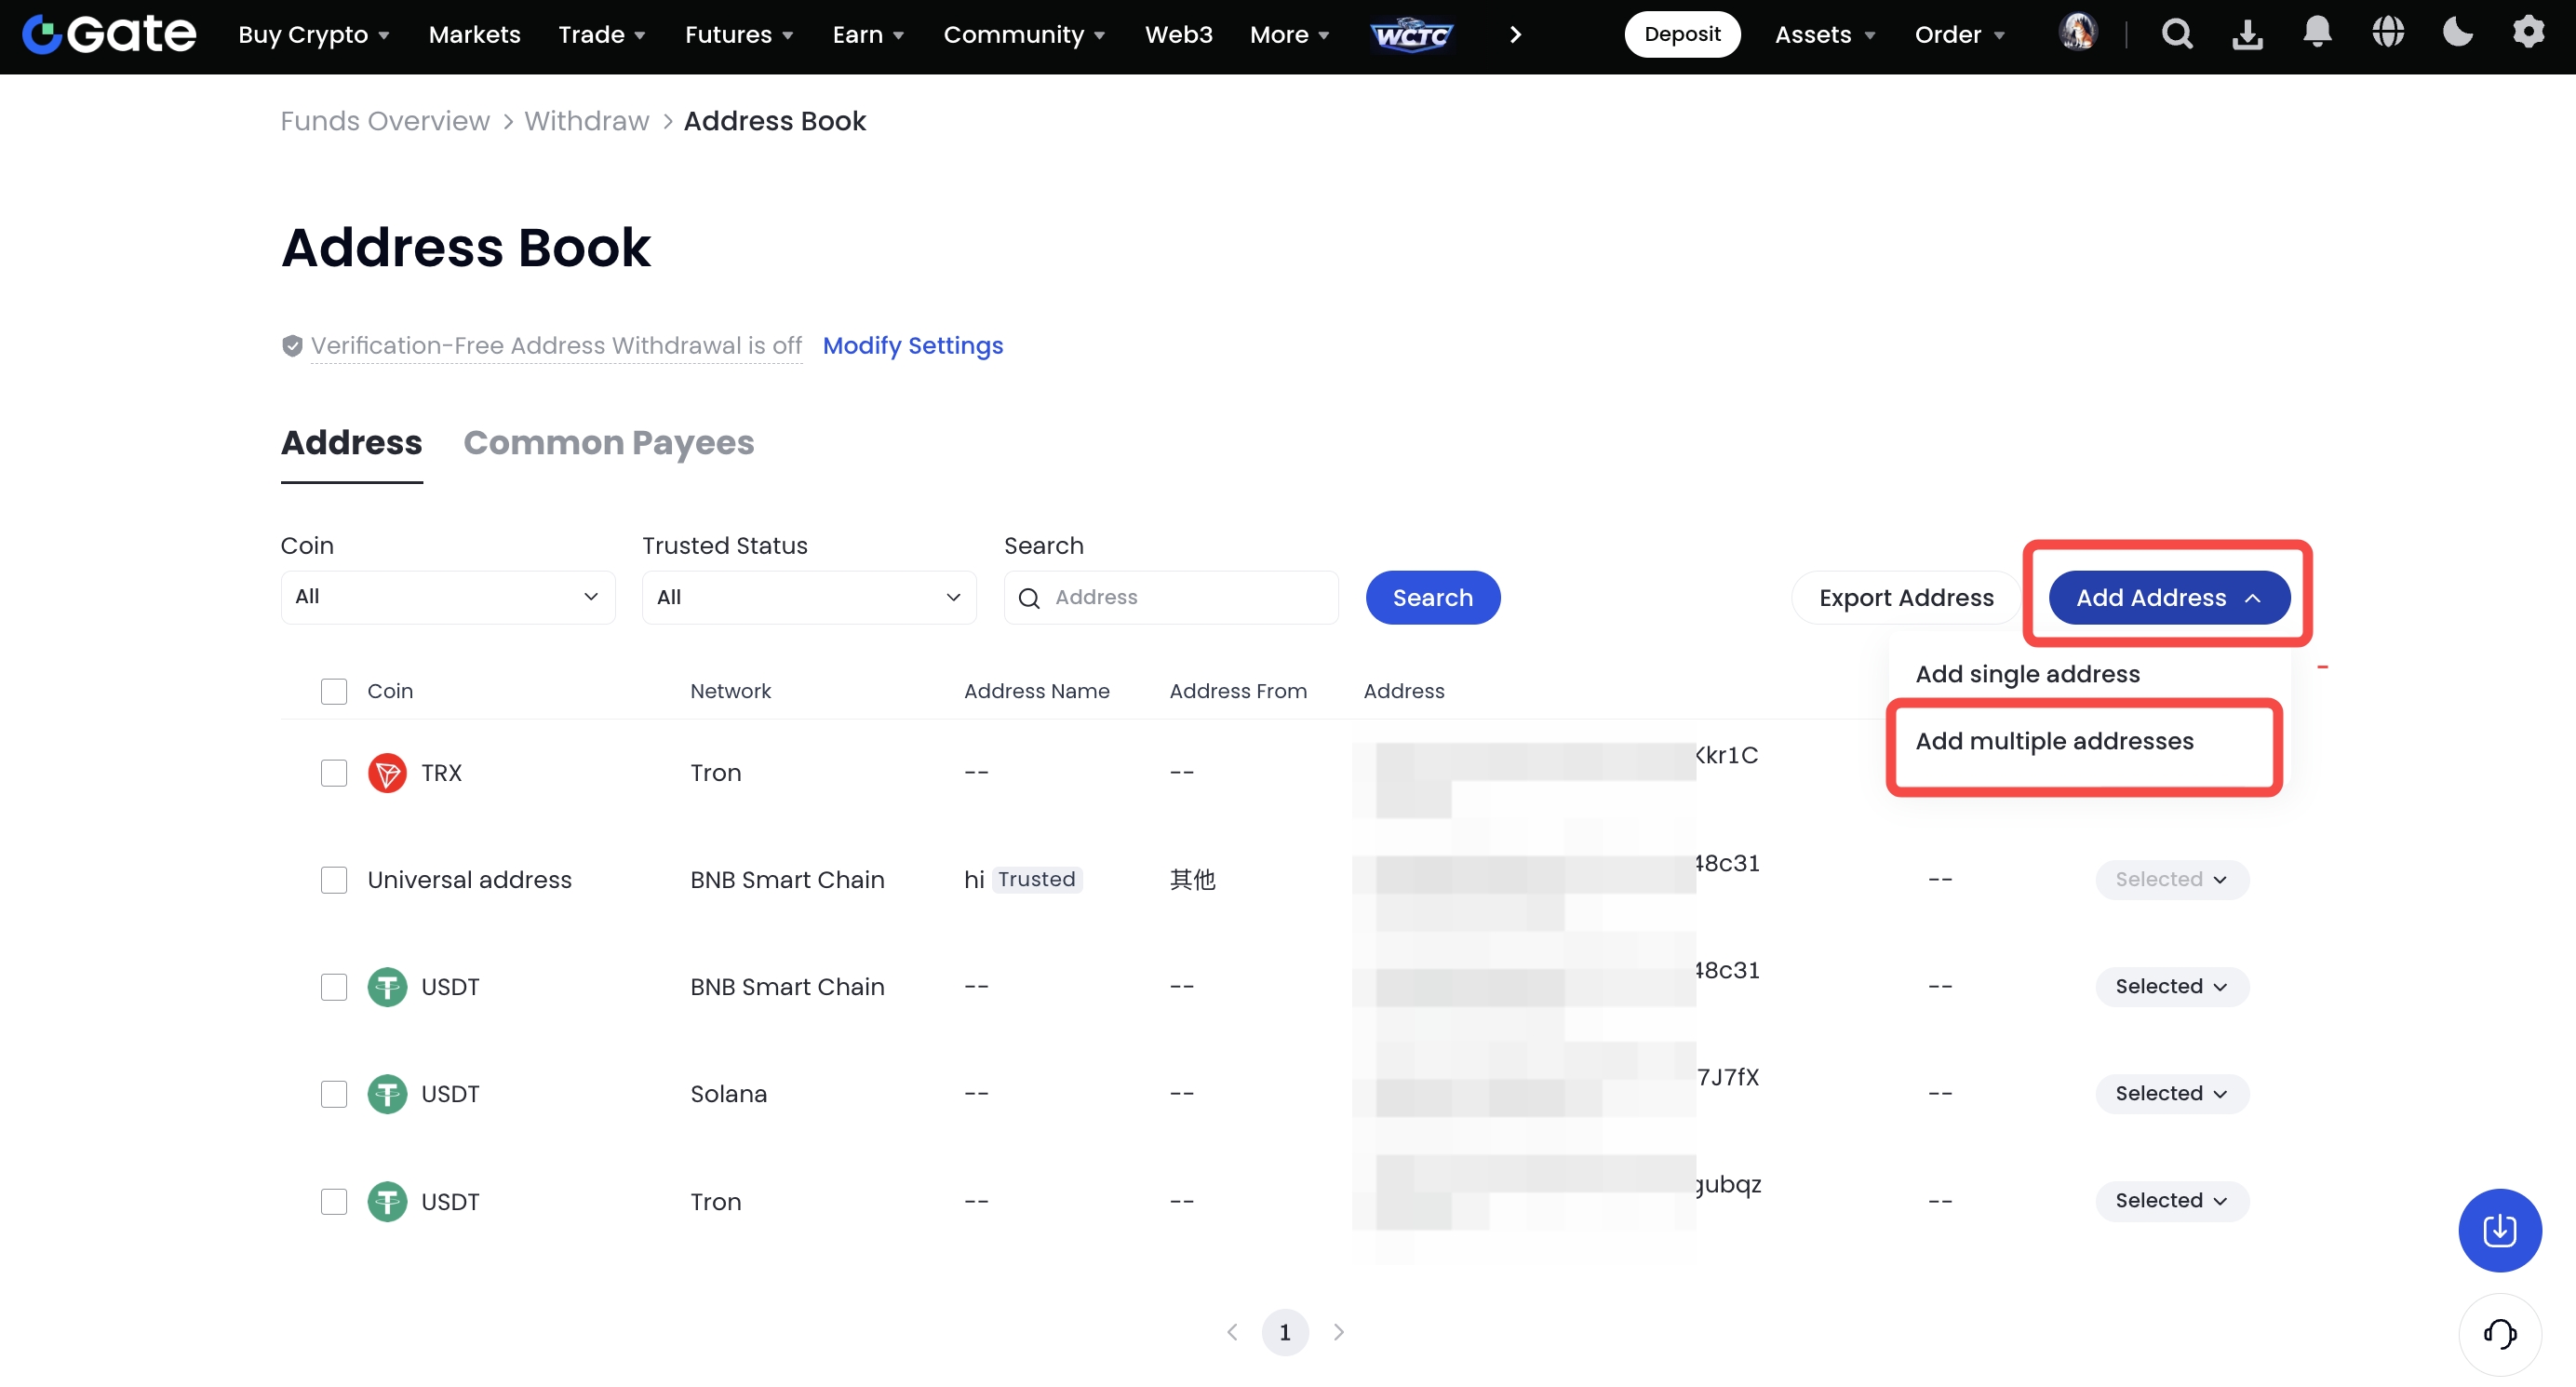
Task: Check the TRX row checkbox
Action: [334, 773]
